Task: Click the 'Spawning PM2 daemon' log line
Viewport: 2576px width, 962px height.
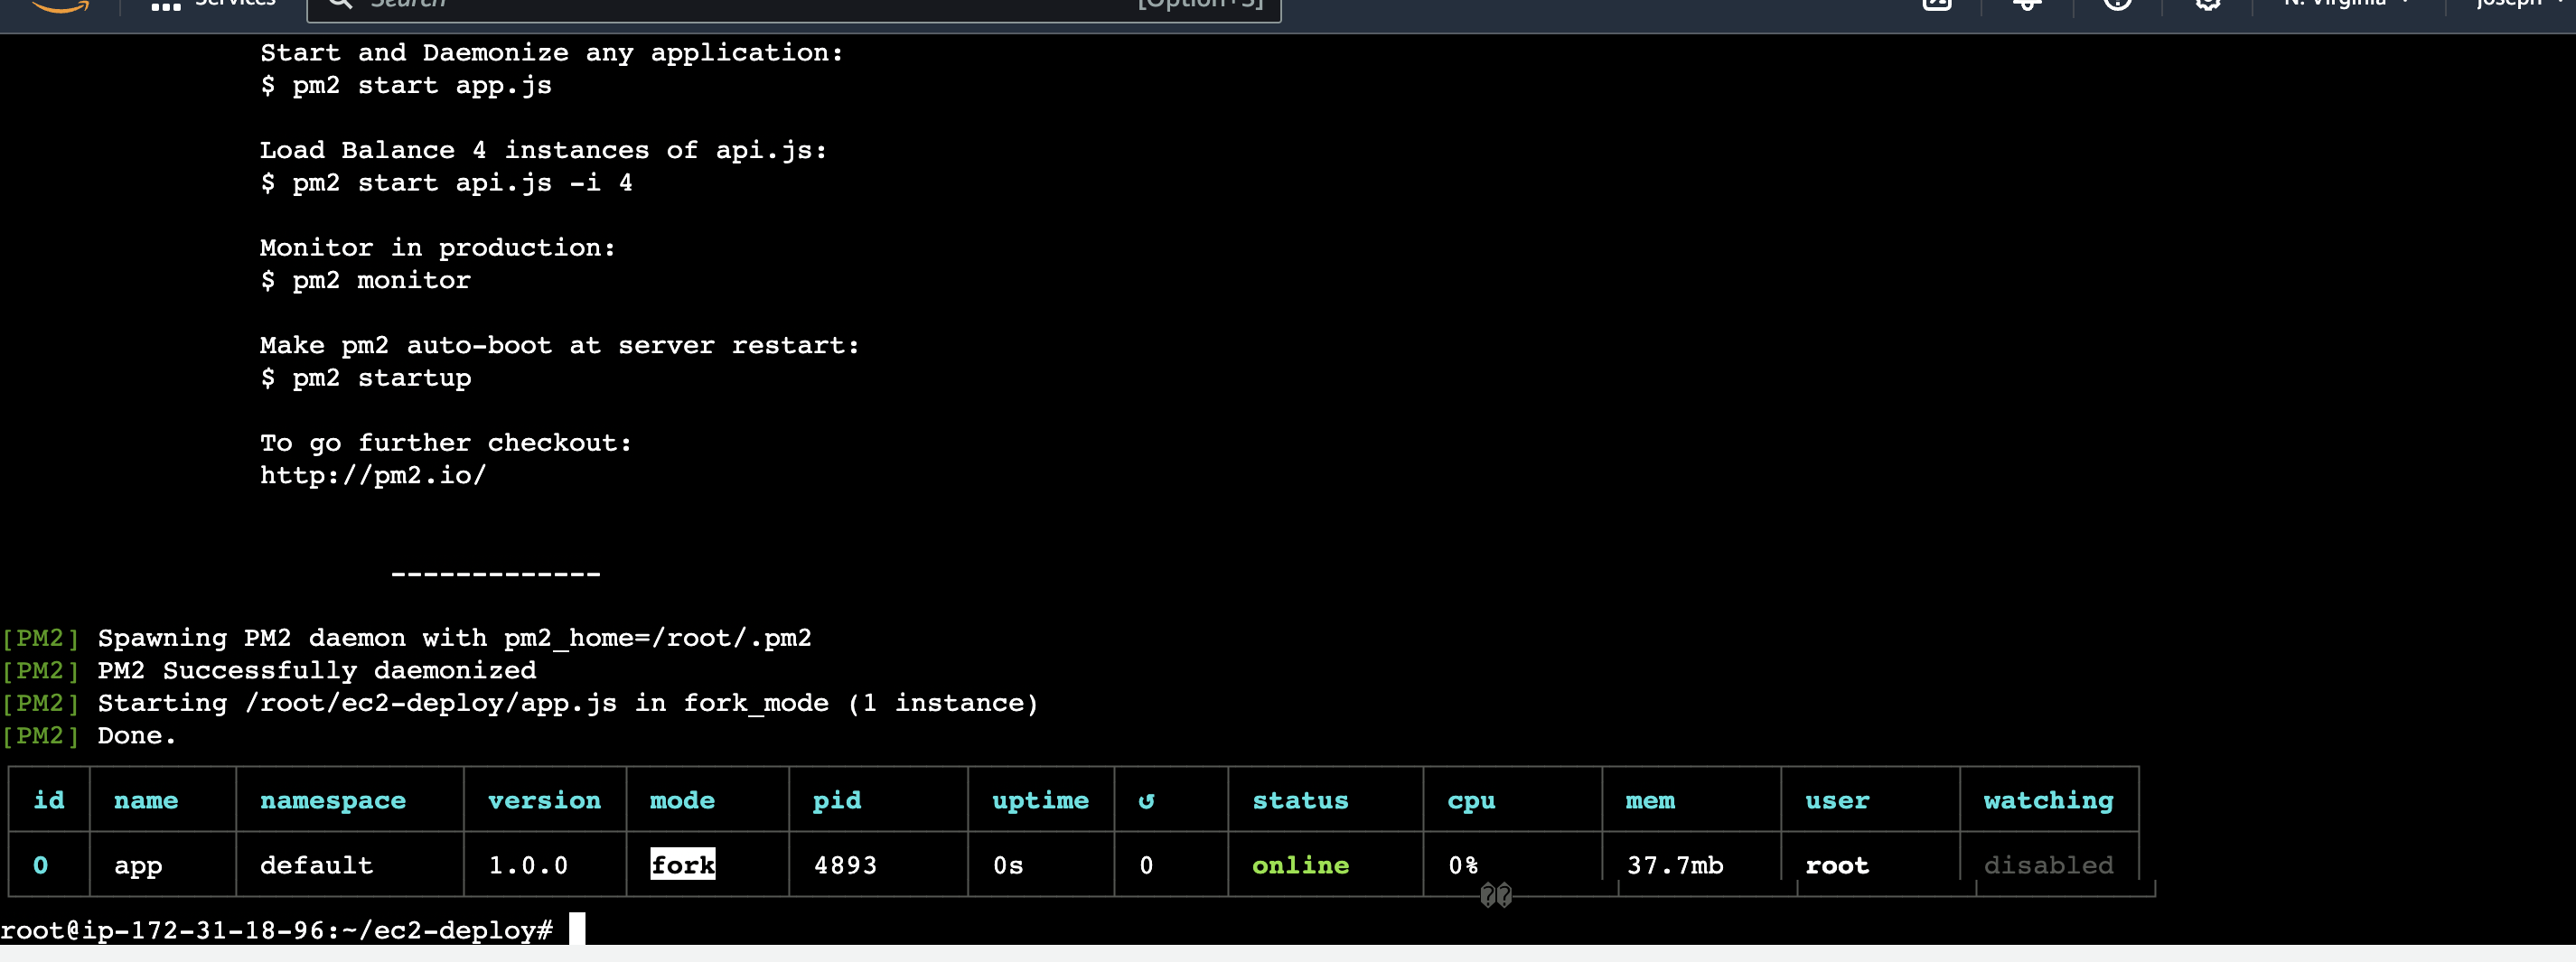Action: pos(406,638)
